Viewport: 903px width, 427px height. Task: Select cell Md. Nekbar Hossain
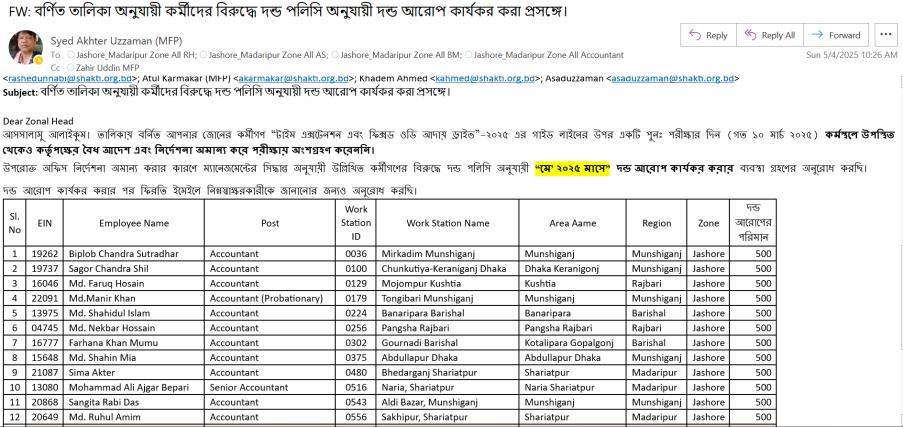134,328
